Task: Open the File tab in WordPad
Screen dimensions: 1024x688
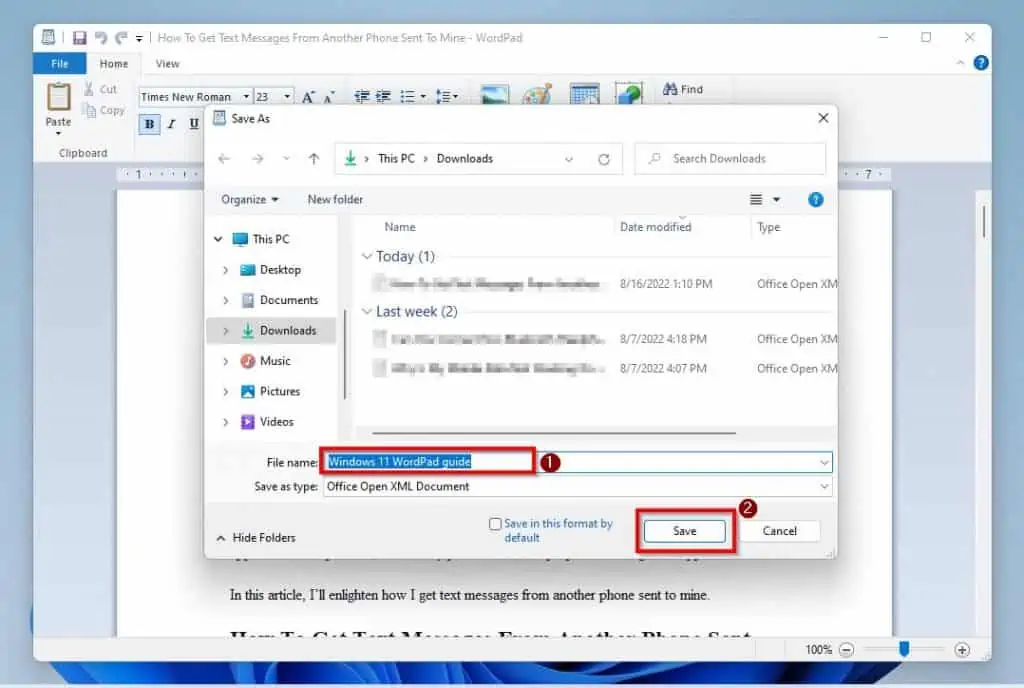Action: (x=59, y=63)
